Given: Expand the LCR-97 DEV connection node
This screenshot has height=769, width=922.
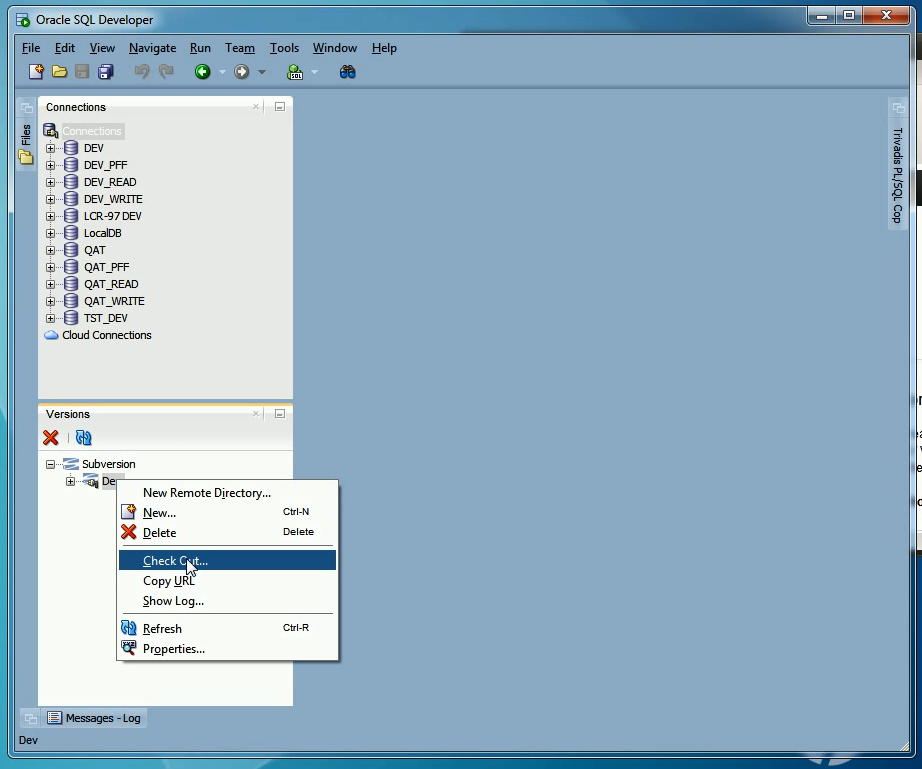Looking at the screenshot, I should (51, 216).
